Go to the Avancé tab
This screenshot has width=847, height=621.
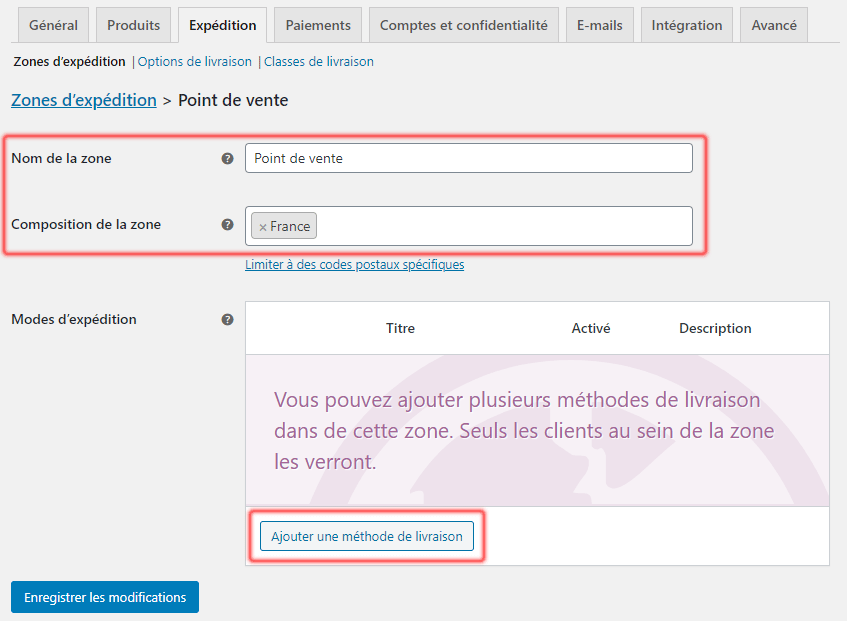(x=774, y=25)
